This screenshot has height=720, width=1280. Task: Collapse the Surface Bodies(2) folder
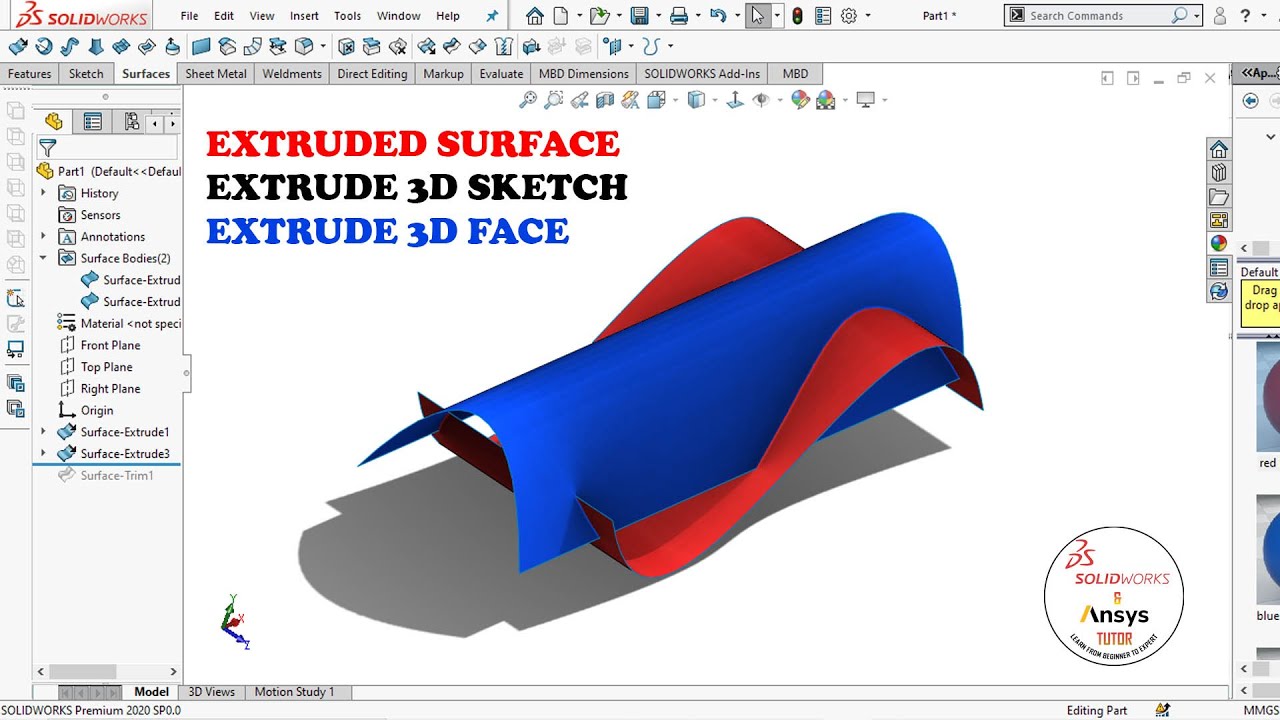coord(43,258)
